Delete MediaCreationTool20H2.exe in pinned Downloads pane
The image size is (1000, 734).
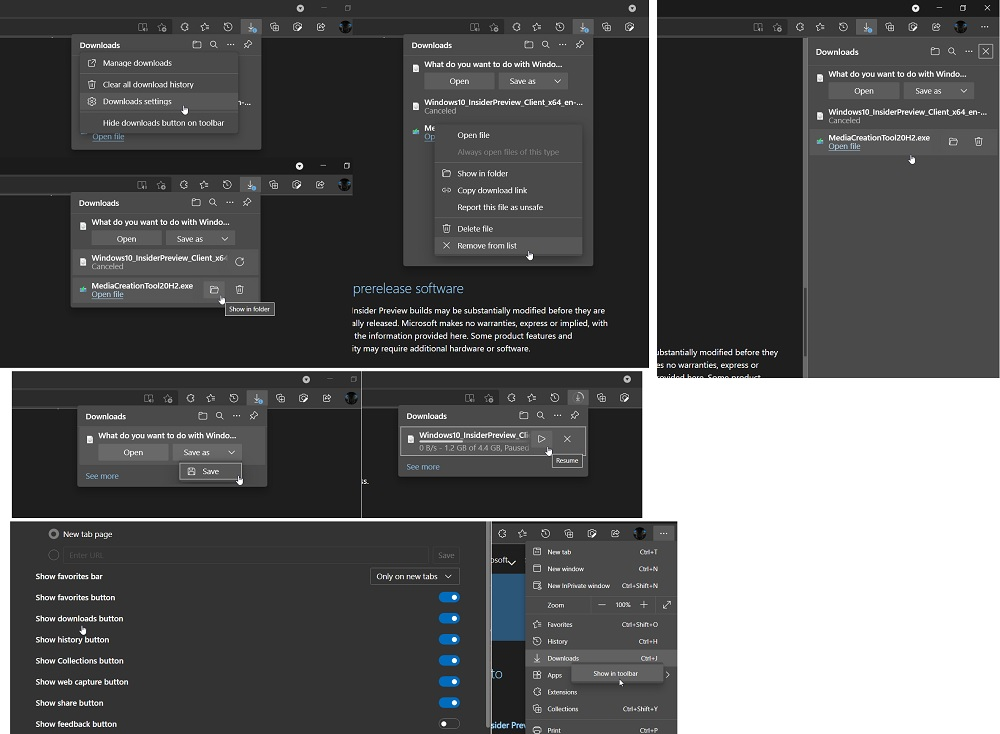click(978, 142)
